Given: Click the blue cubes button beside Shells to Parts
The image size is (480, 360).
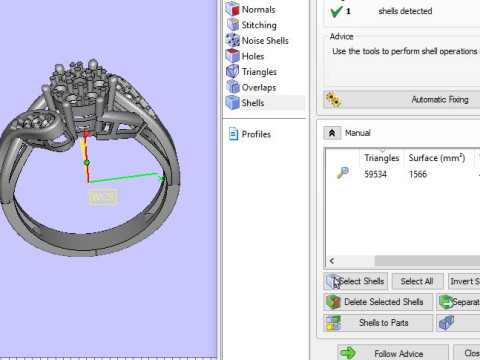Looking at the screenshot, I should (458, 323).
